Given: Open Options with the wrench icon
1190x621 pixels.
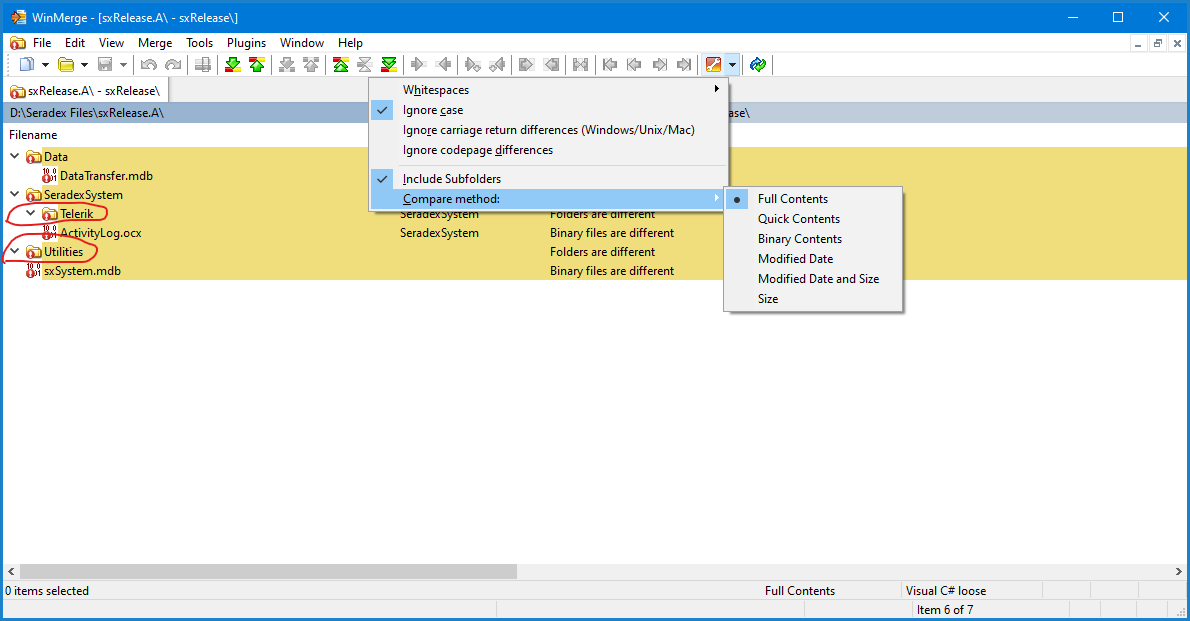Looking at the screenshot, I should (x=713, y=65).
